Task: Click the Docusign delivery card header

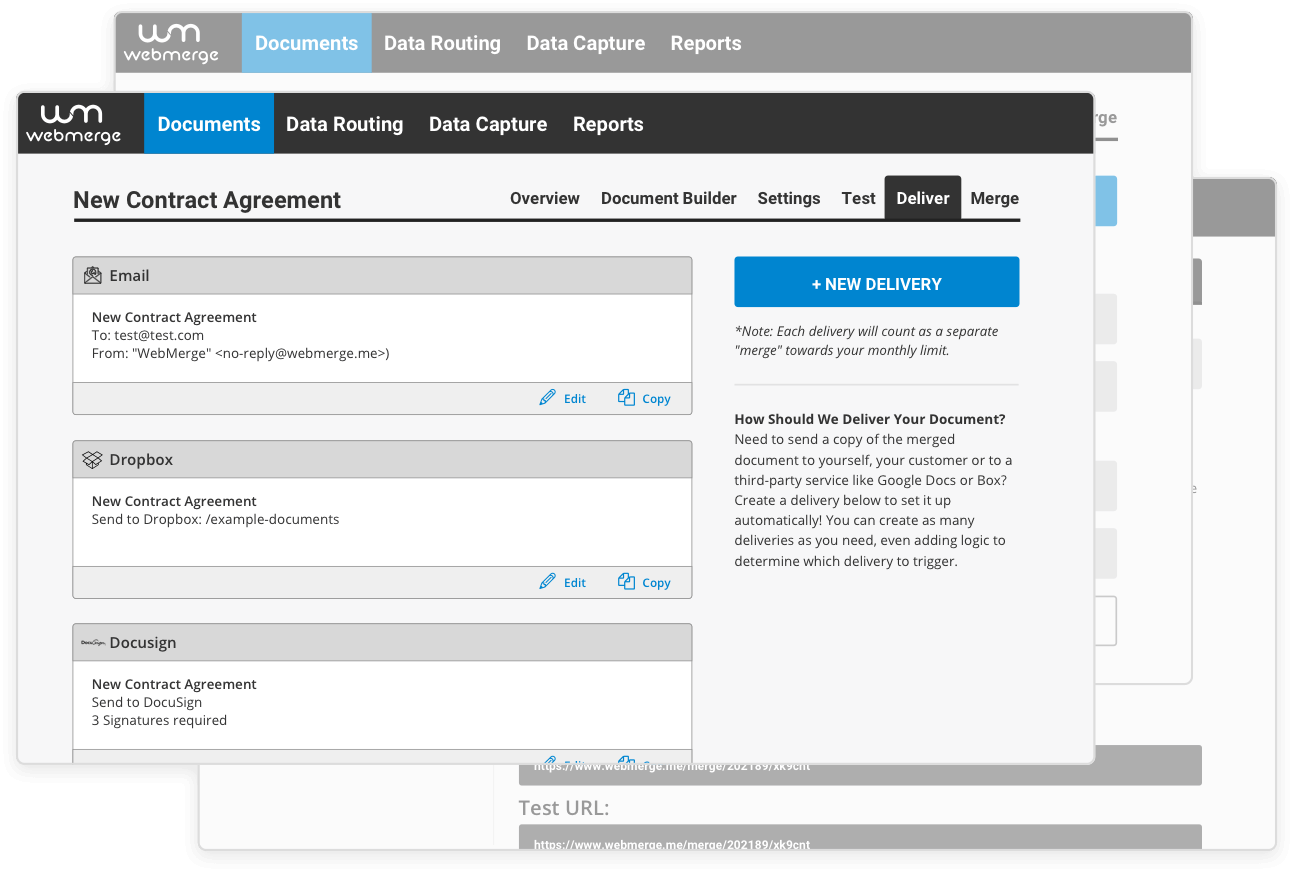Action: pos(382,643)
